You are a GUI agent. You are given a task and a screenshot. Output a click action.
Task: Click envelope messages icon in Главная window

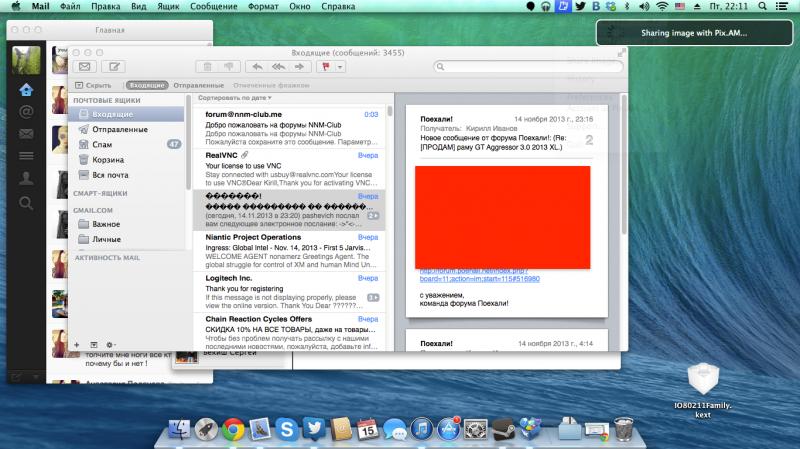click(x=26, y=134)
